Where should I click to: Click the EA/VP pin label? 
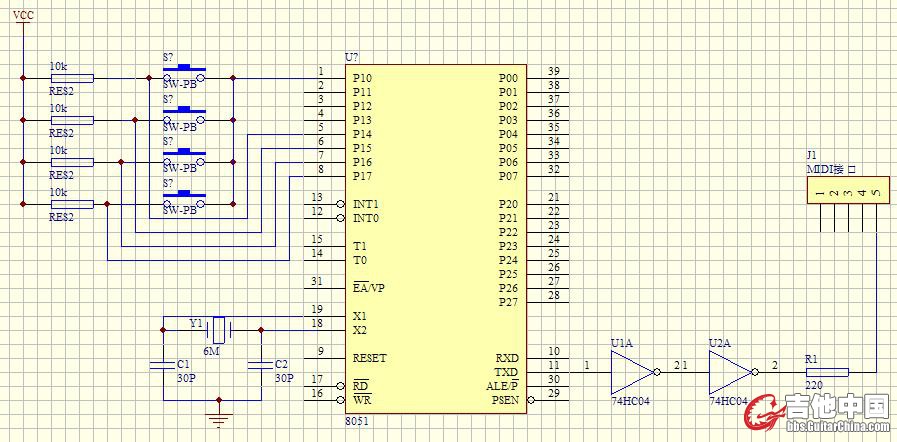pos(368,288)
